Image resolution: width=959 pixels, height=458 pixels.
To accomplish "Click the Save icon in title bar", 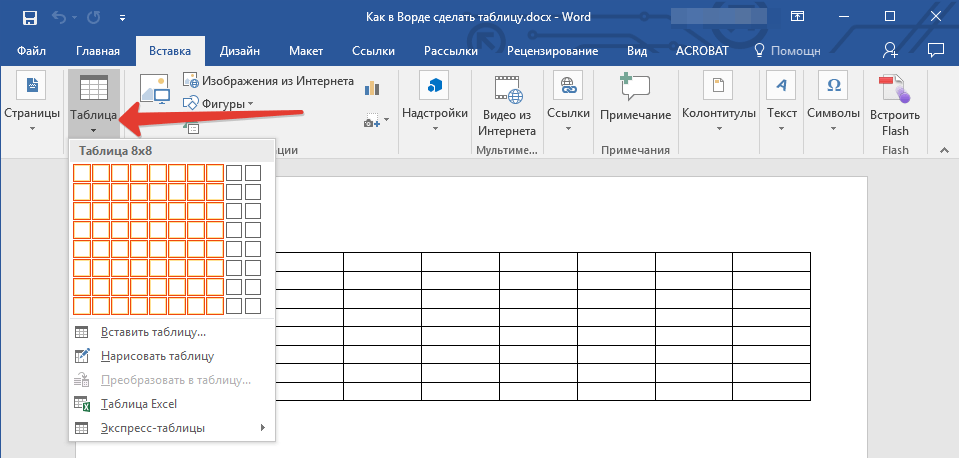I will 29,17.
